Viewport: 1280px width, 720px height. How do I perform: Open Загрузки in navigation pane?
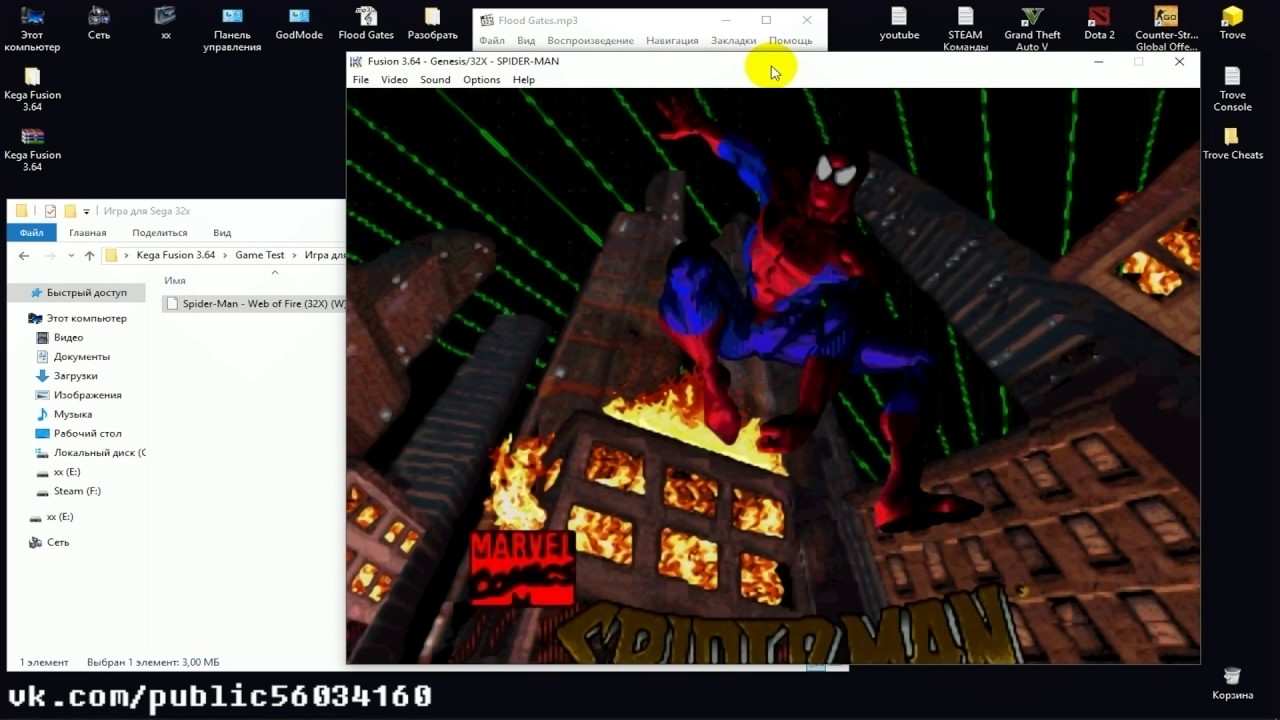[x=75, y=376]
